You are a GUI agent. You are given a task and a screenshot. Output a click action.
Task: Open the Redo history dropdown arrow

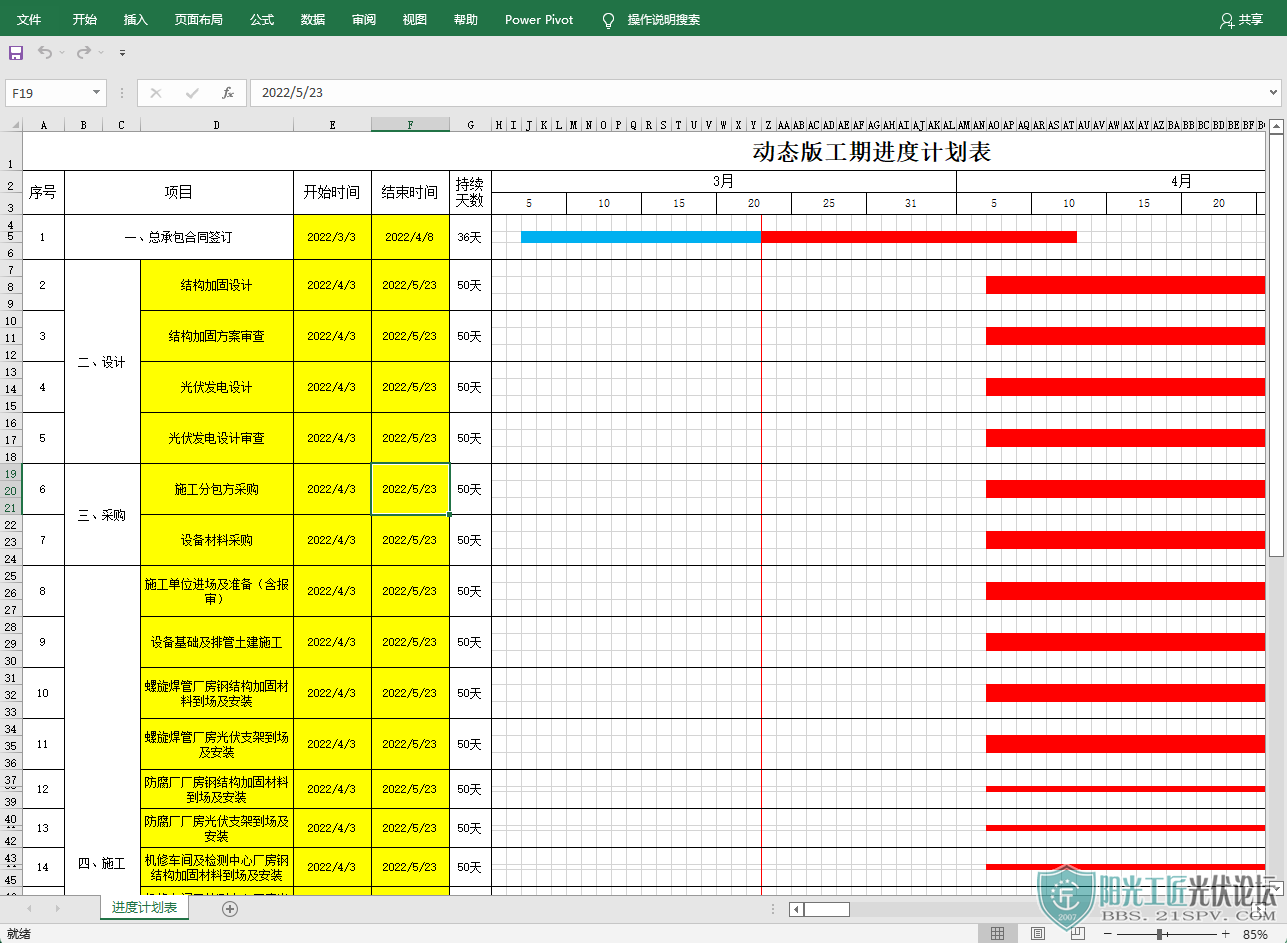(x=101, y=52)
